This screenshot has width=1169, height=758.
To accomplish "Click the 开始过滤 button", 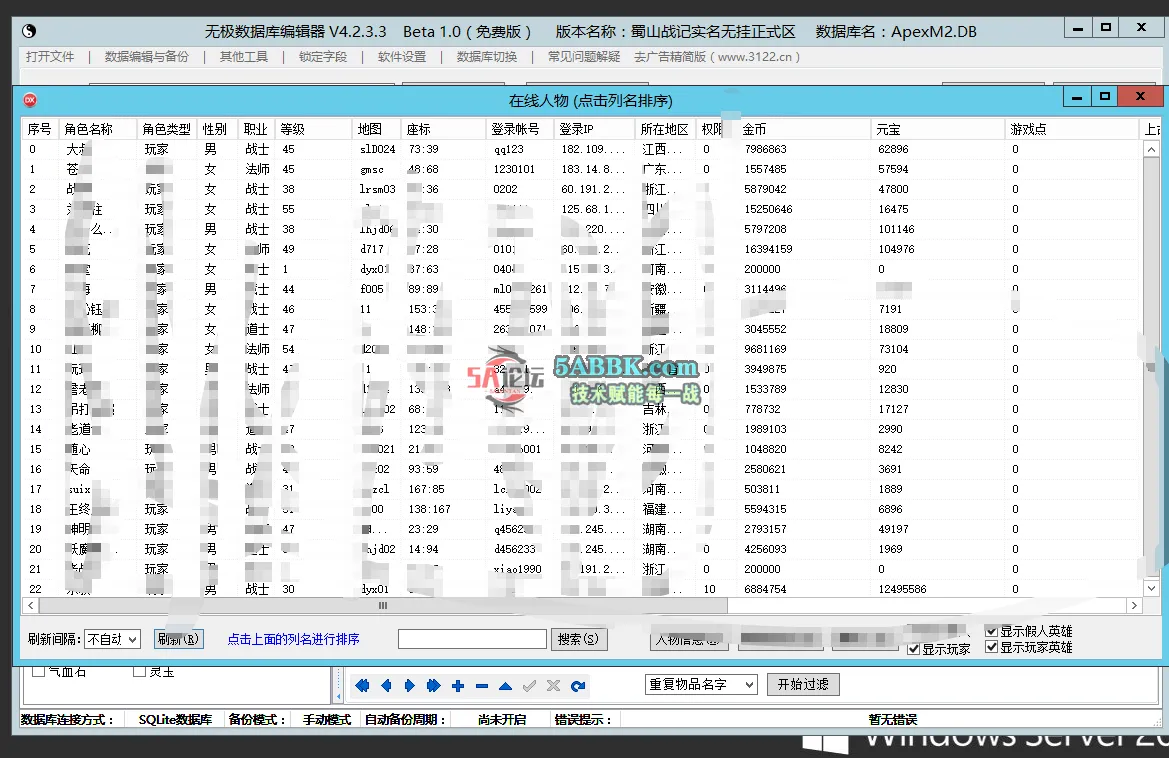I will tap(803, 685).
